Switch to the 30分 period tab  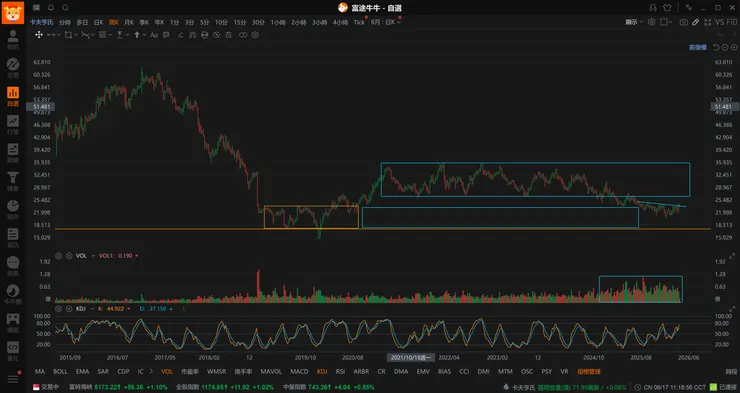(258, 23)
